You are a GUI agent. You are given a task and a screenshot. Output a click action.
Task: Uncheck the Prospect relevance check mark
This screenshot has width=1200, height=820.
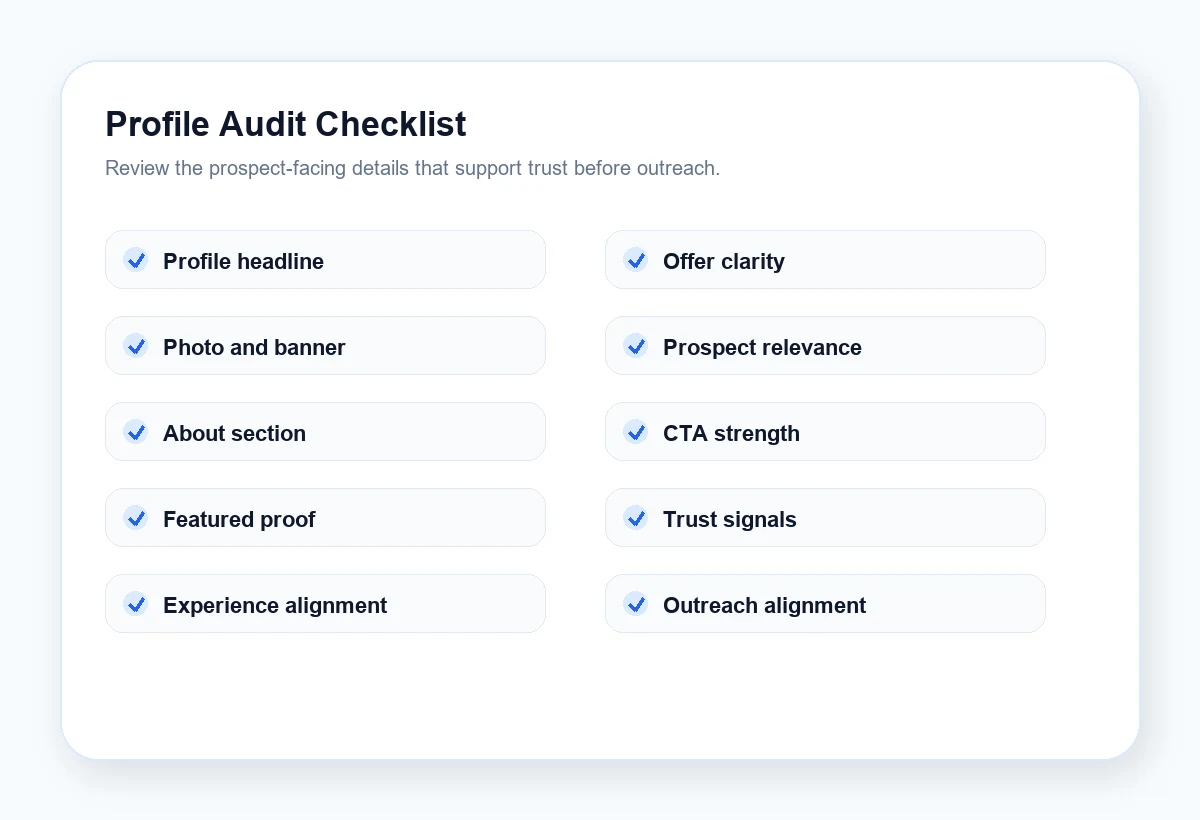pyautogui.click(x=636, y=346)
